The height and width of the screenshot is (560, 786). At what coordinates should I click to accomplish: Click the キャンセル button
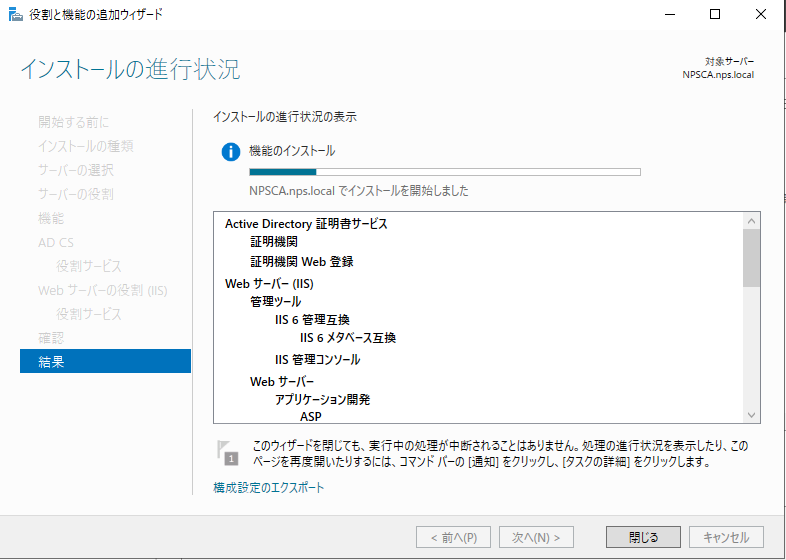coord(726,537)
